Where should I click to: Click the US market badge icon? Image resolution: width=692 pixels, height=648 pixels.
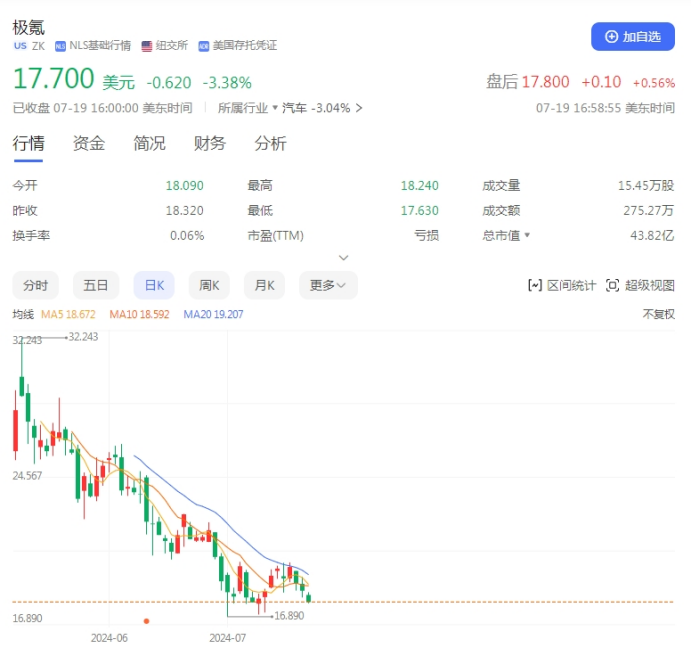click(20, 45)
